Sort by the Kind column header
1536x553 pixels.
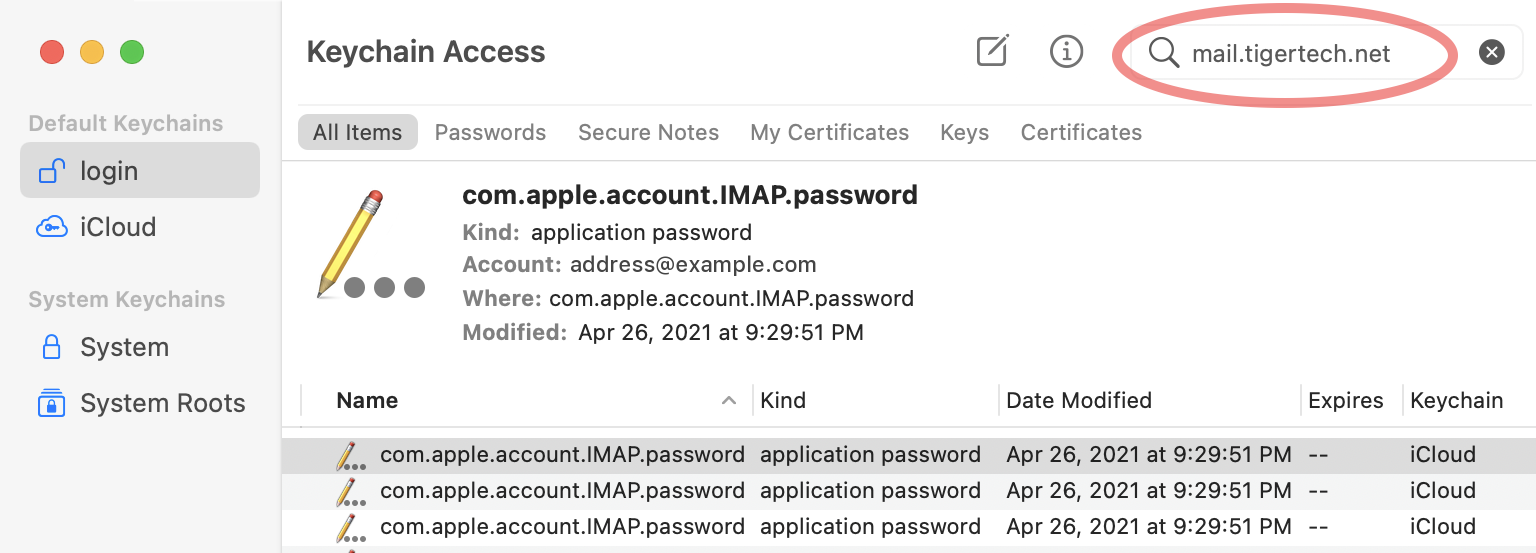(783, 401)
